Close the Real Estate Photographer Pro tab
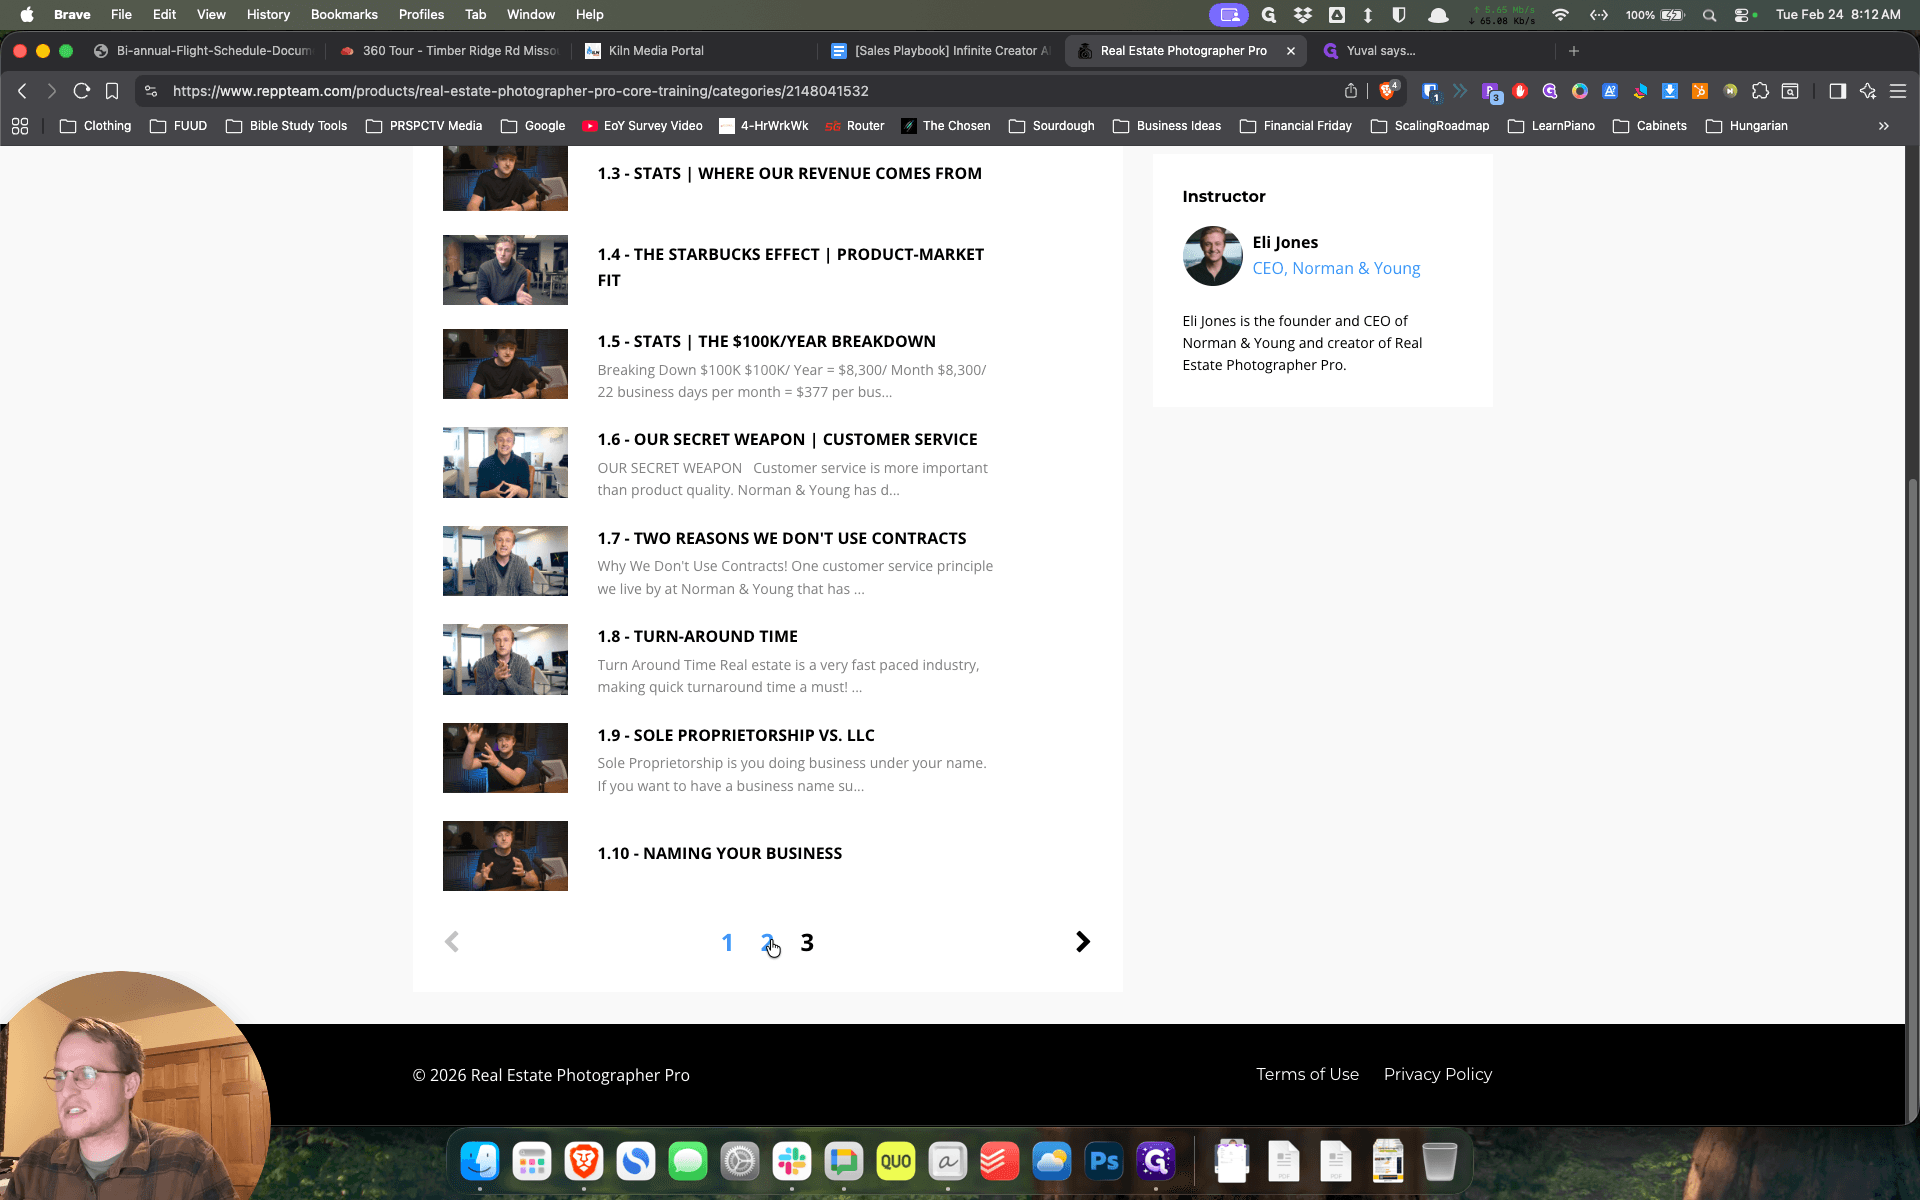The image size is (1920, 1200). click(x=1290, y=51)
